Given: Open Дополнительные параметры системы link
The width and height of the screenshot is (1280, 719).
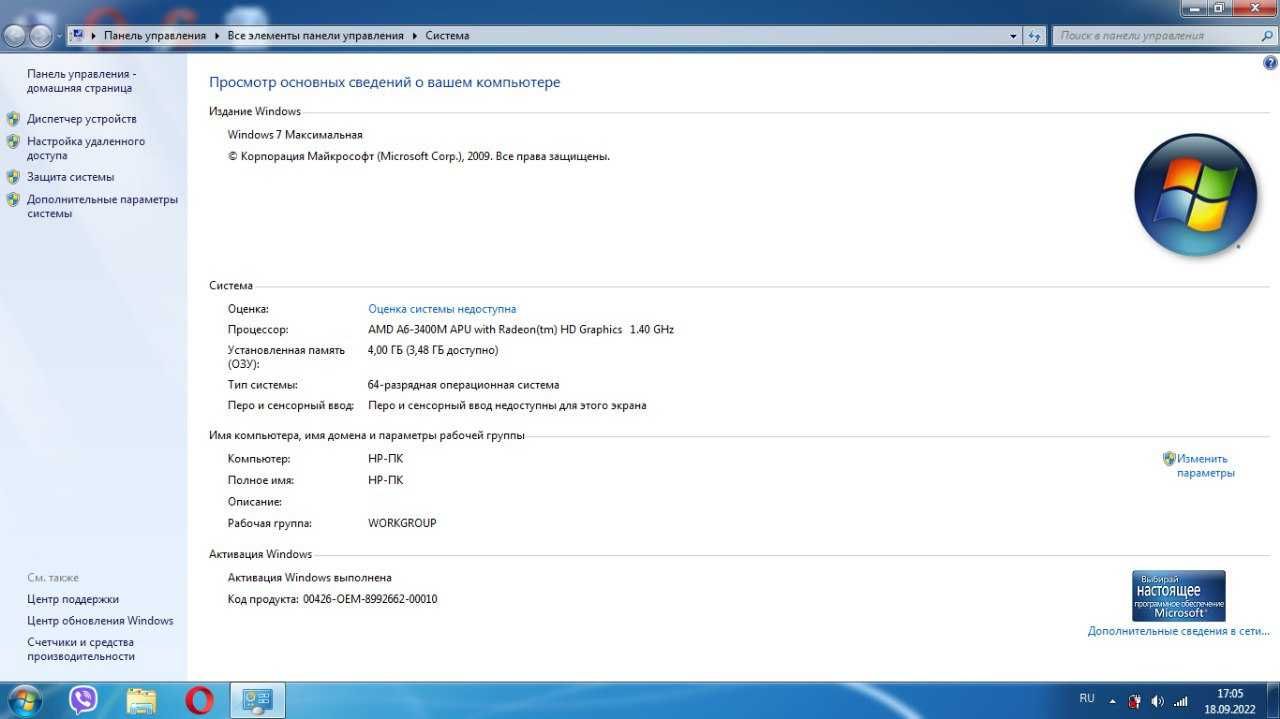Looking at the screenshot, I should pyautogui.click(x=102, y=206).
